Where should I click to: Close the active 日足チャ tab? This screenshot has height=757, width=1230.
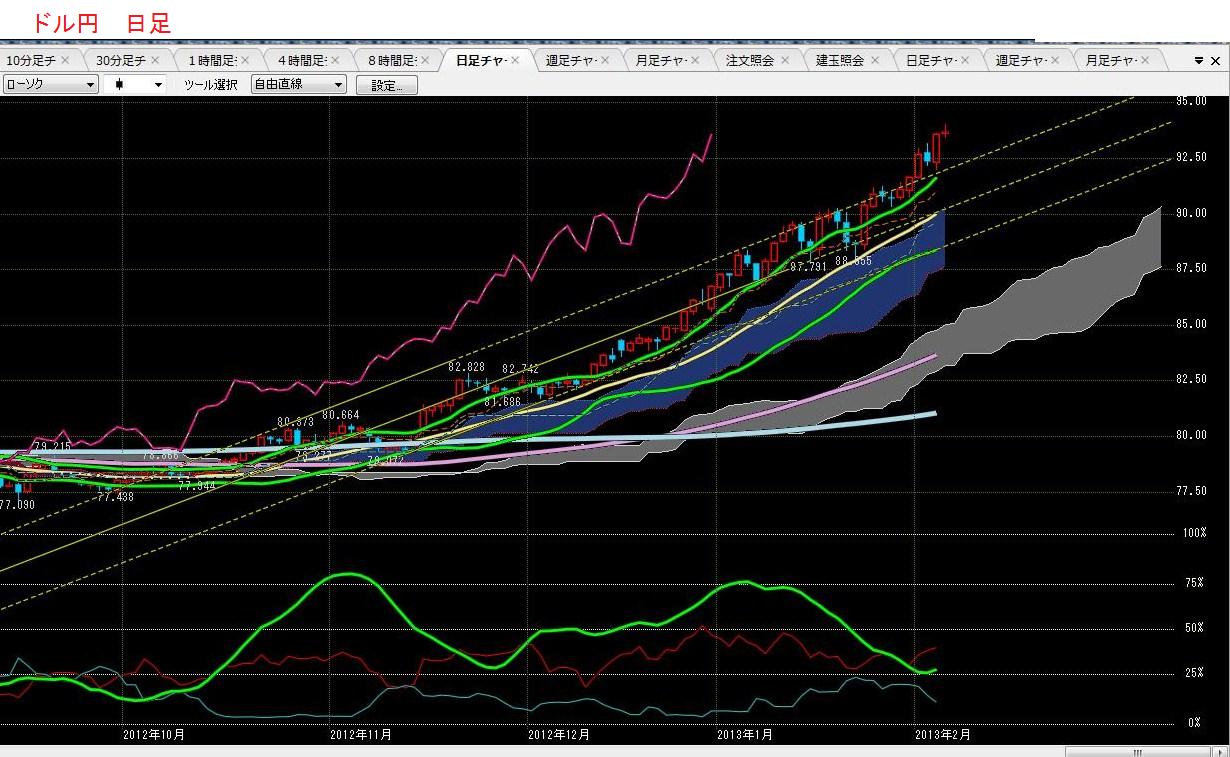(x=516, y=61)
